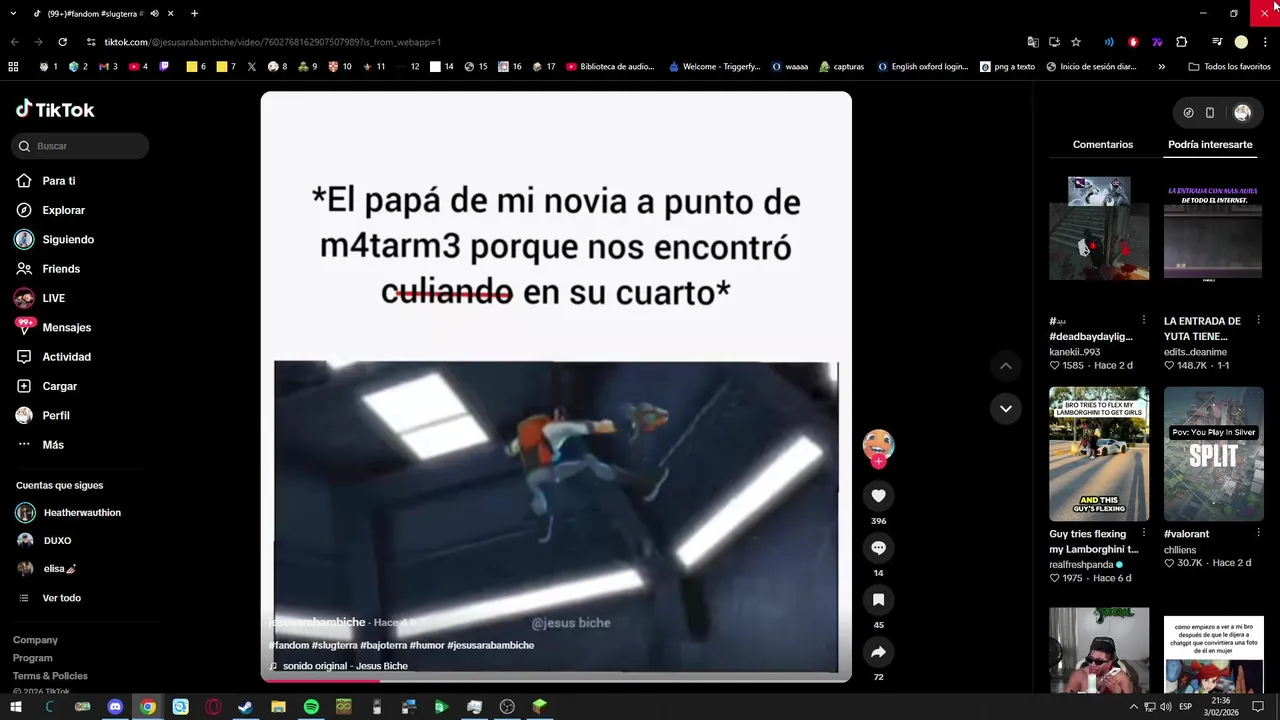
Task: Open tab search dropdown arrow
Action: pyautogui.click(x=13, y=13)
